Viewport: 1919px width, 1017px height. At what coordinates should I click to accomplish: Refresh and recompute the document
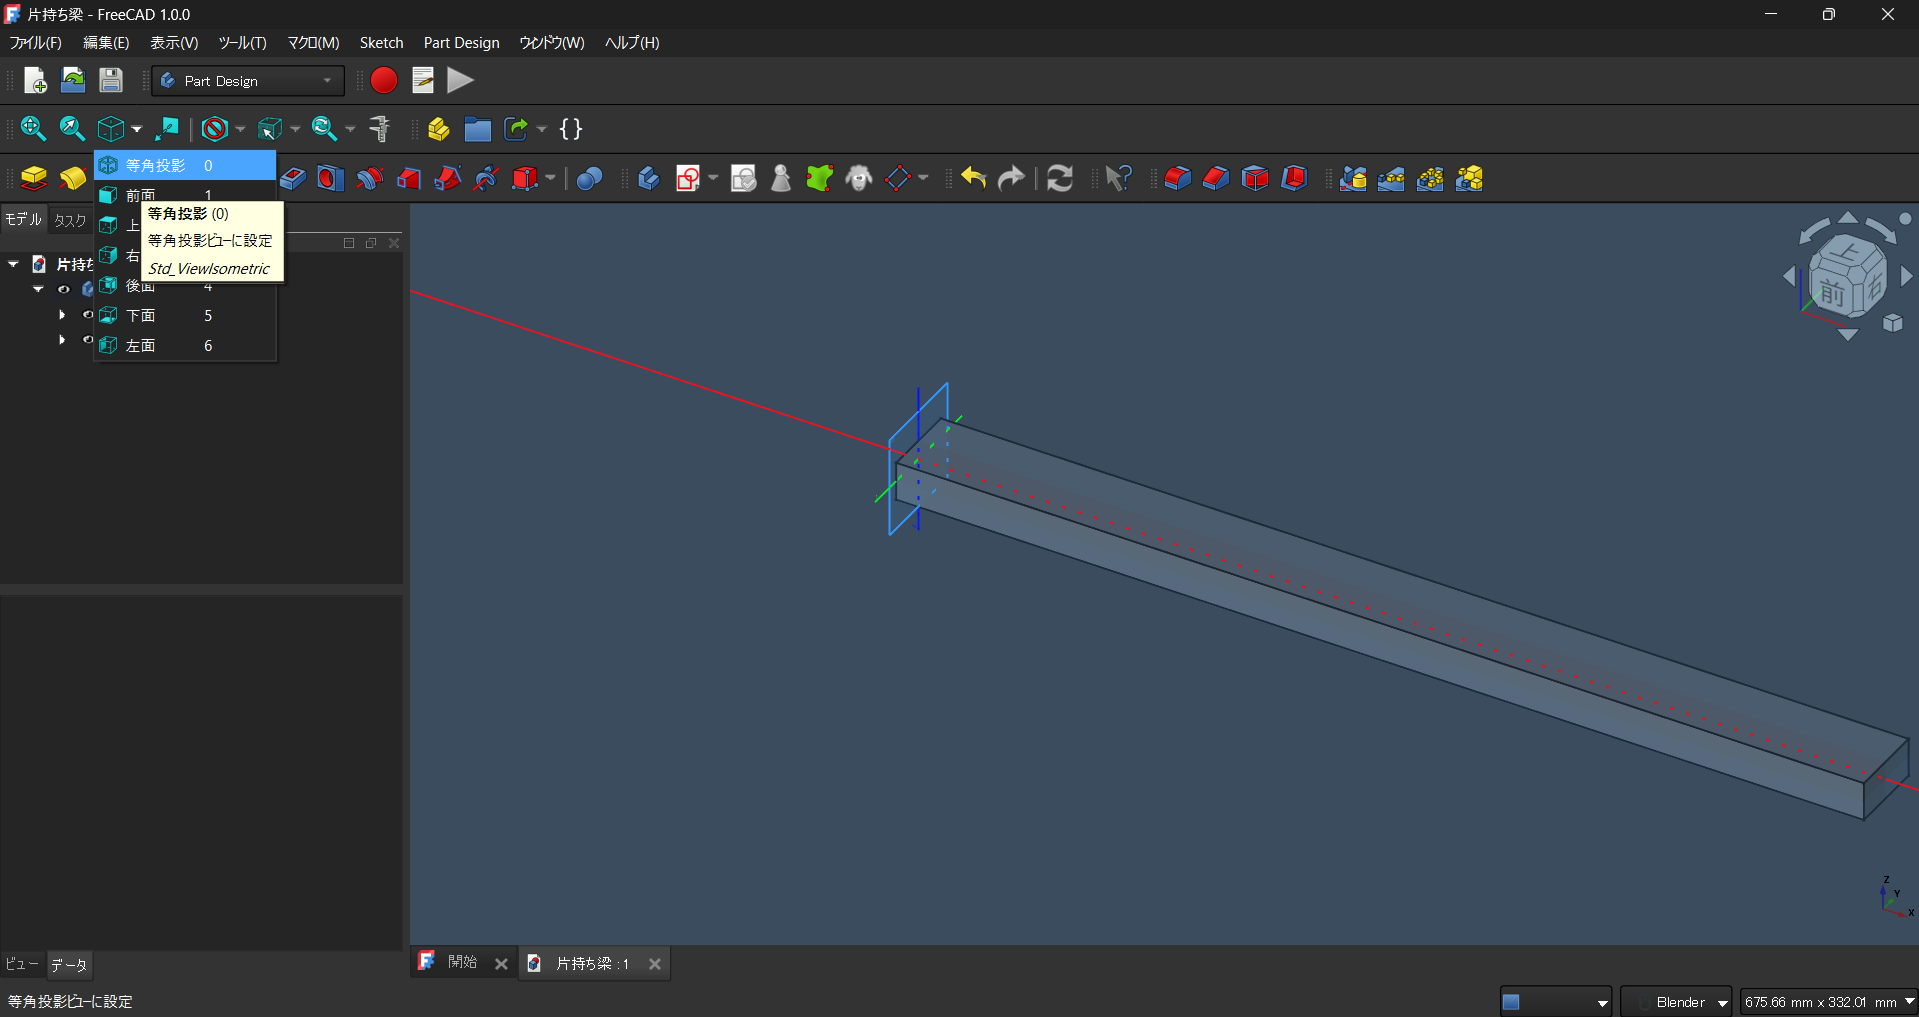[1060, 178]
